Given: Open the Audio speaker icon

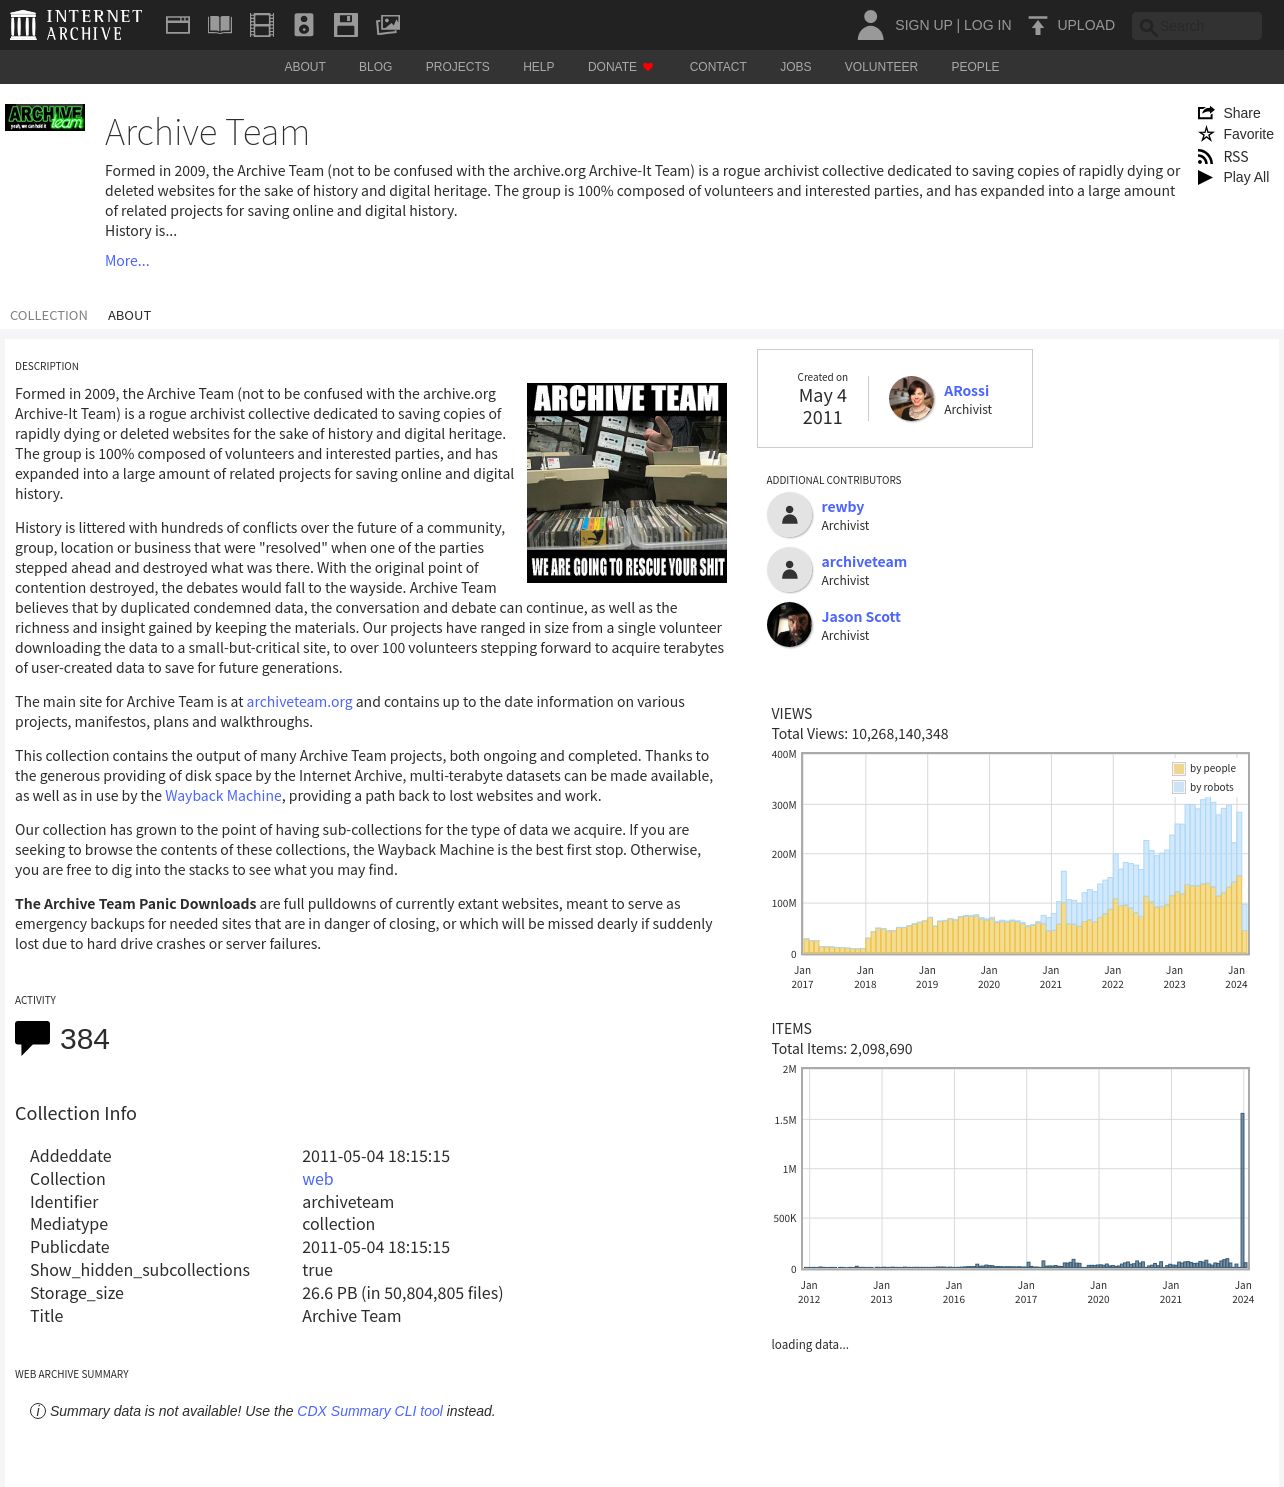Looking at the screenshot, I should [x=304, y=25].
